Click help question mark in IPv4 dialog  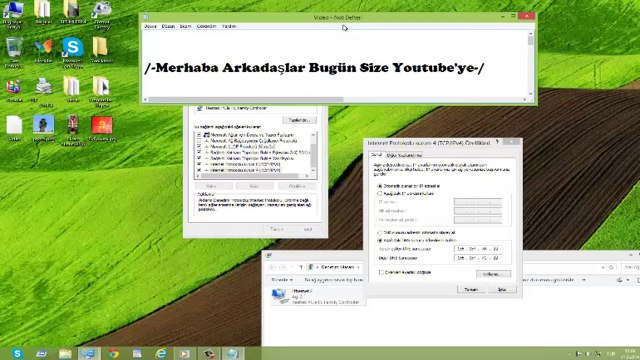tap(497, 142)
